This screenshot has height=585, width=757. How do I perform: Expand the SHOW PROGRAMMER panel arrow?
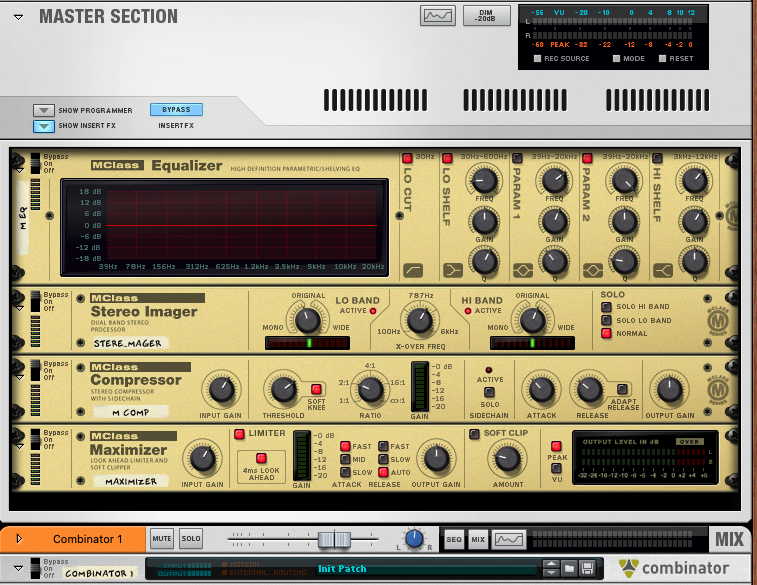pos(43,111)
